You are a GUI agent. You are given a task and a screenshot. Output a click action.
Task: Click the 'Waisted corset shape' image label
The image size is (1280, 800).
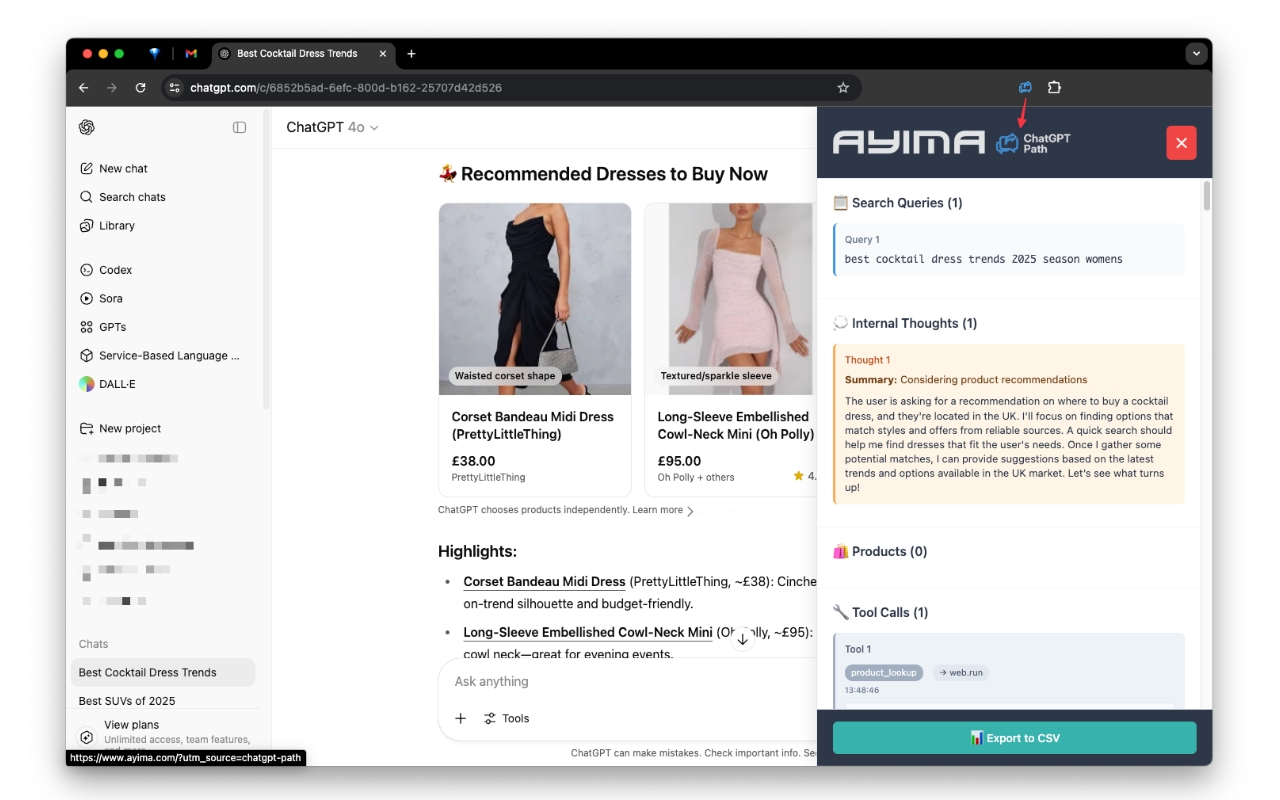pos(505,376)
